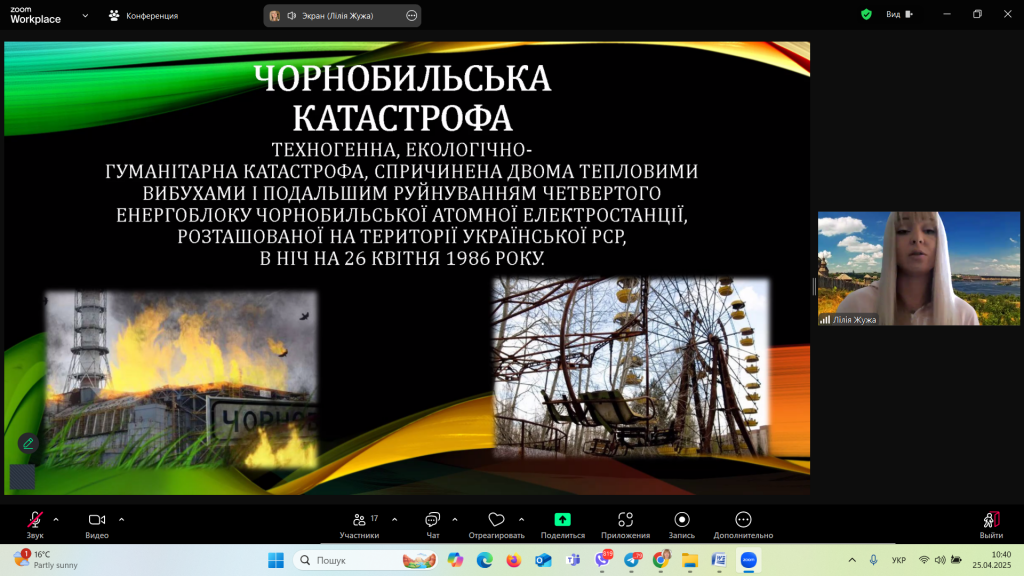
Task: Leave the meeting via the Выйти button
Action: [x=991, y=520]
